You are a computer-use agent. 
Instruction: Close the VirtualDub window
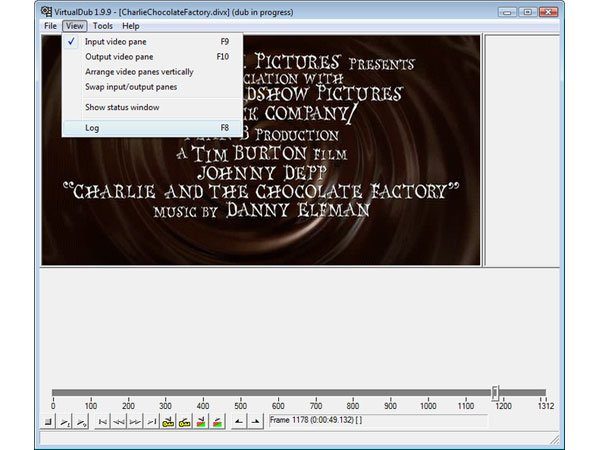click(548, 12)
